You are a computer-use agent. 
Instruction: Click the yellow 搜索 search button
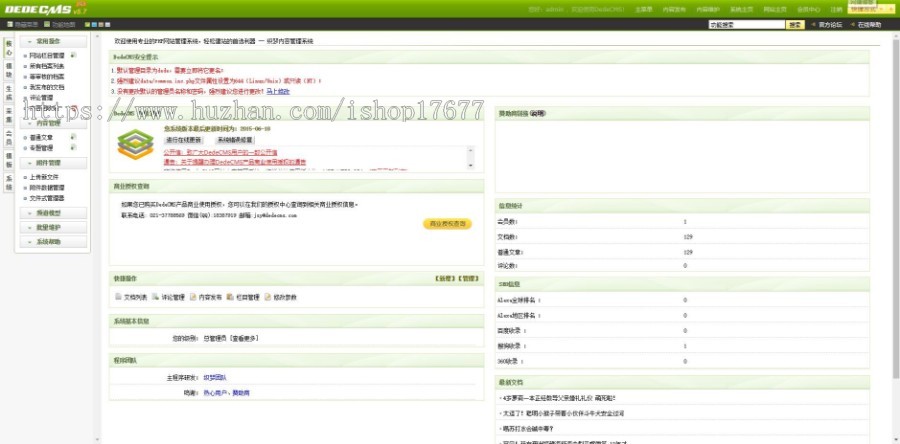click(x=795, y=25)
